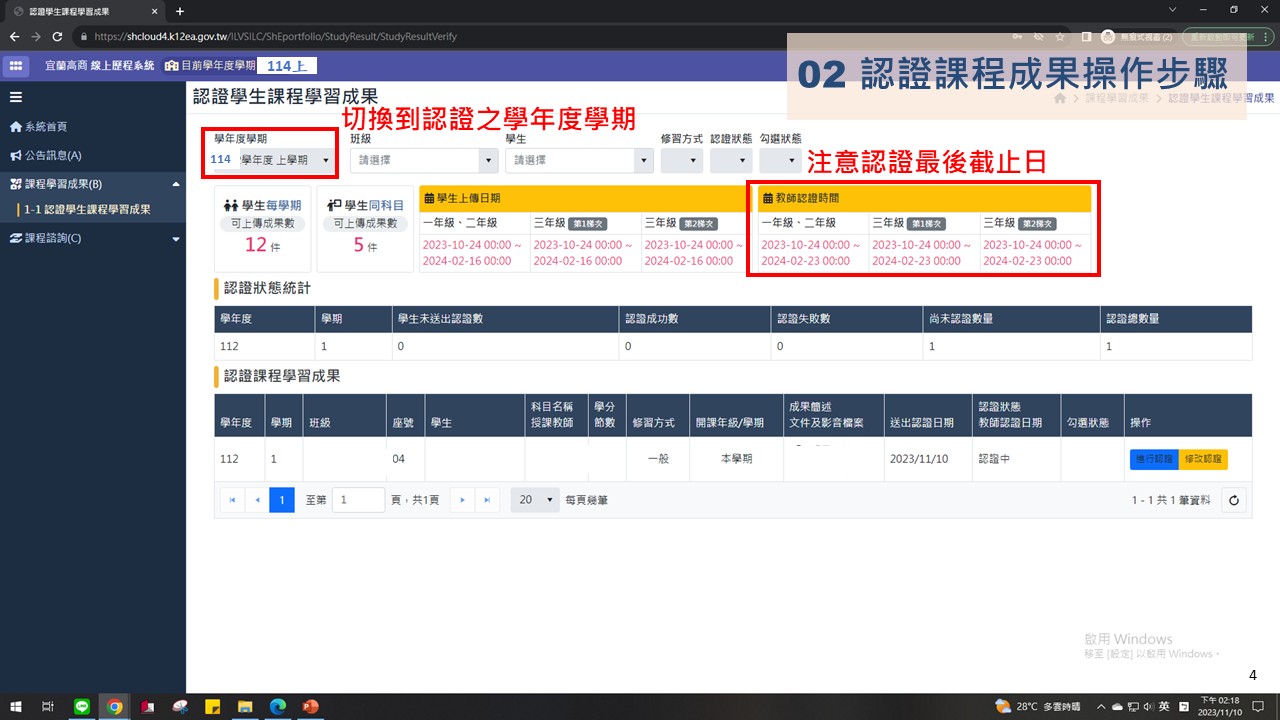Click the browser reload page icon

57,37
